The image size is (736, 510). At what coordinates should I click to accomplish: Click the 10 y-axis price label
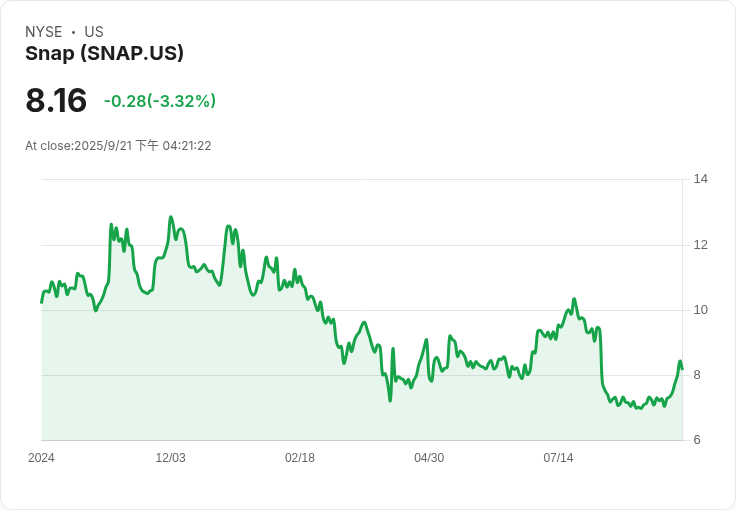point(701,310)
